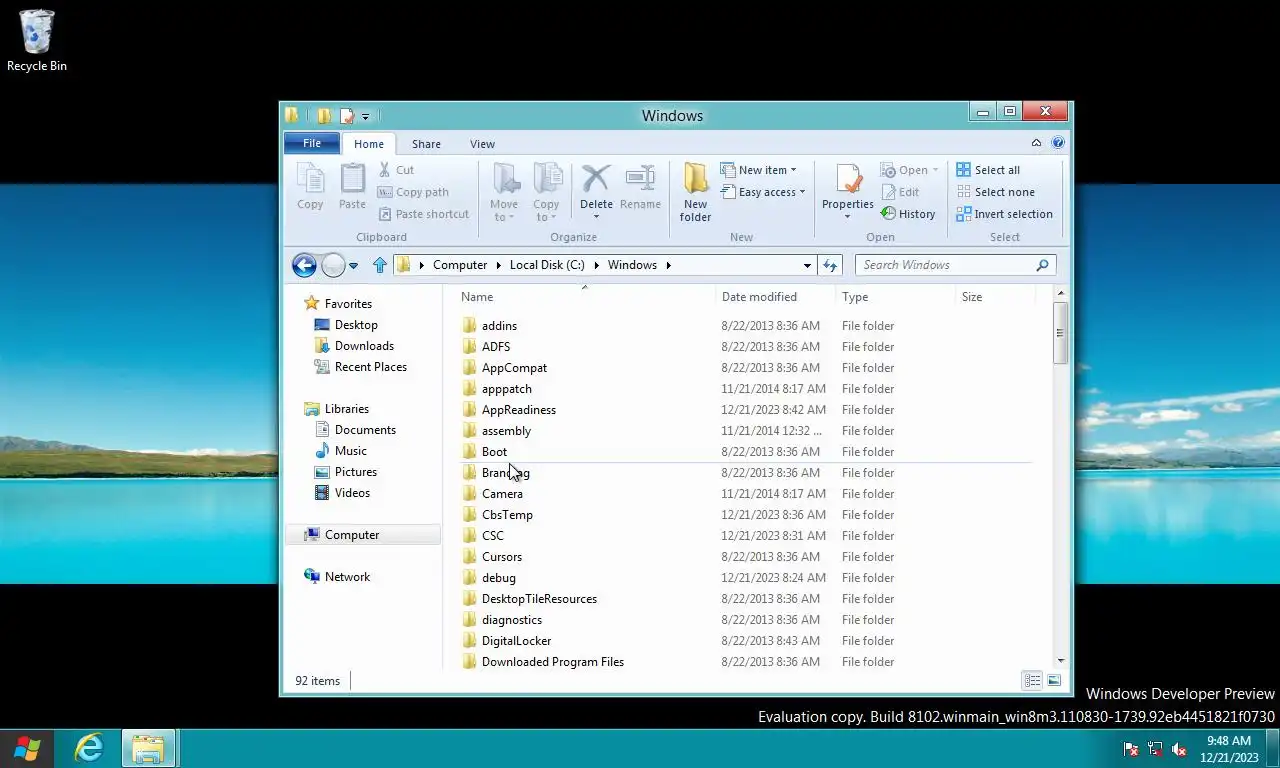The width and height of the screenshot is (1280, 768).
Task: Click the Copy ribbon icon
Action: pyautogui.click(x=310, y=188)
